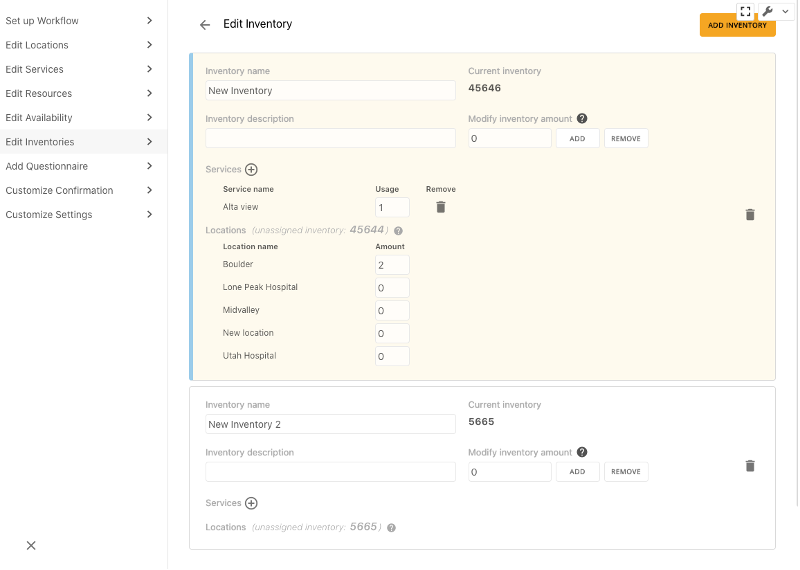
Task: Click the ADD INVENTORY button
Action: 737,25
